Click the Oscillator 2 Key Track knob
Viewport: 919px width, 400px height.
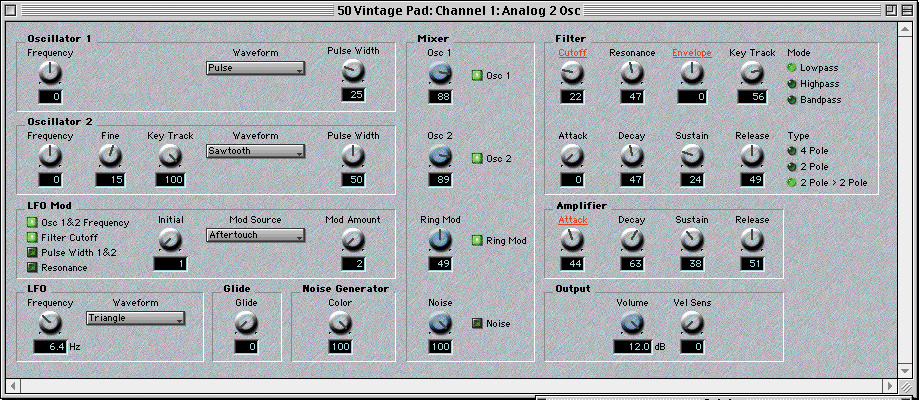coord(171,155)
